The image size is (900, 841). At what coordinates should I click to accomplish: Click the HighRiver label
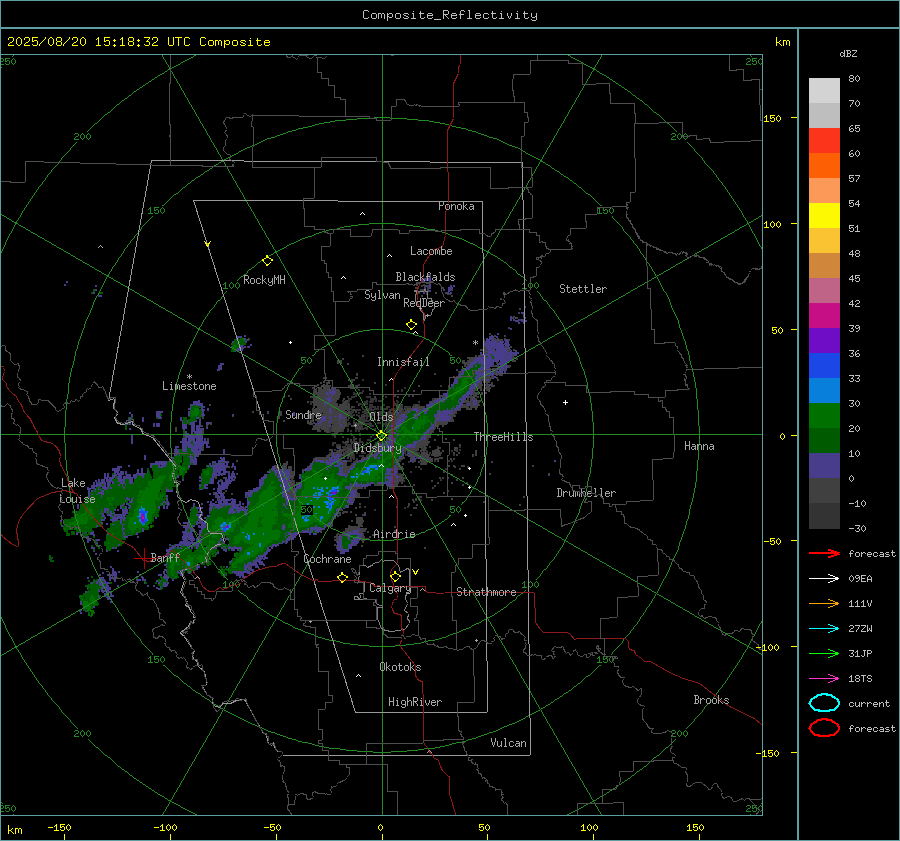coord(415,702)
